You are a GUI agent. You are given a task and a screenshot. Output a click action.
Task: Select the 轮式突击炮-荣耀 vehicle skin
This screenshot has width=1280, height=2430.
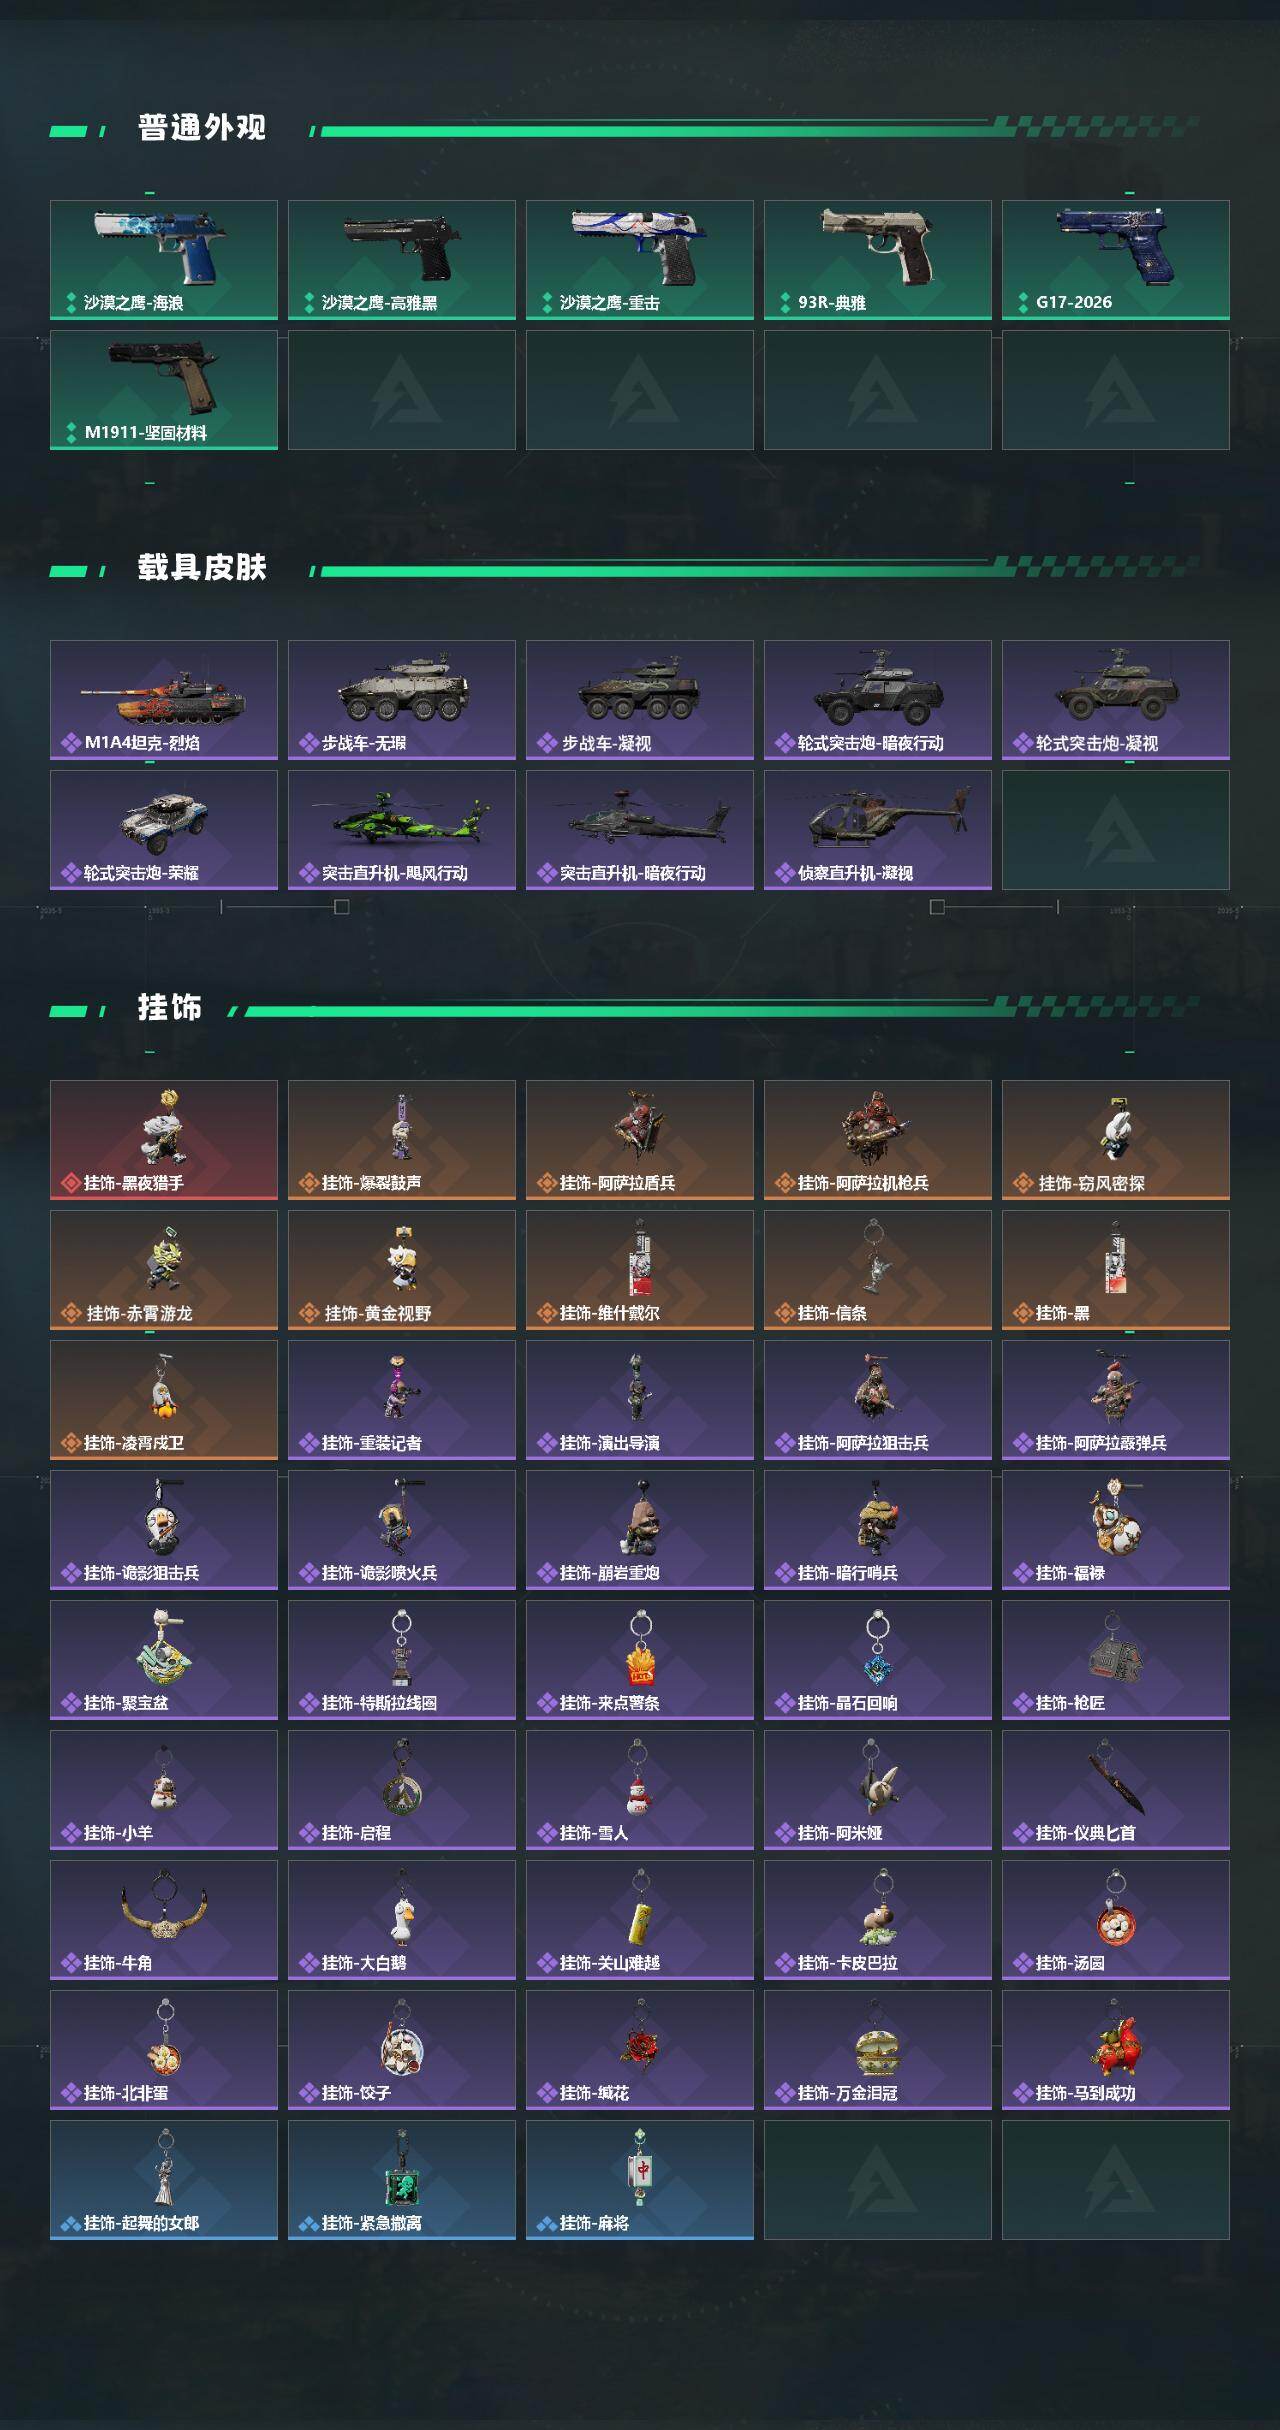[x=164, y=830]
